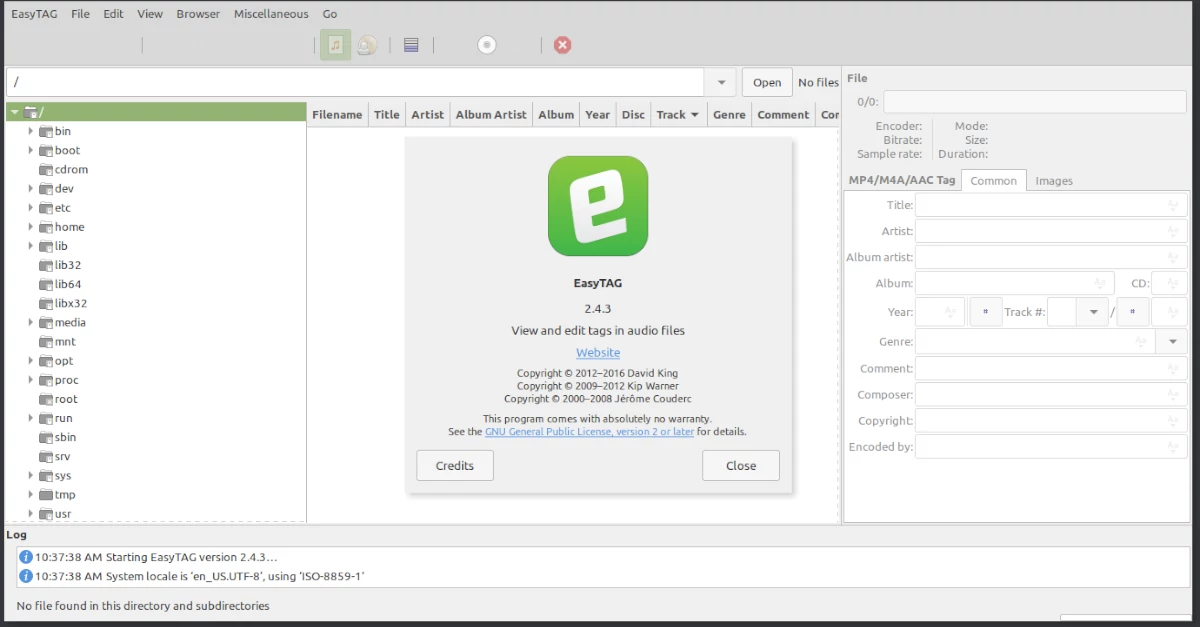Expand the proc folder
The height and width of the screenshot is (627, 1200).
coord(31,380)
